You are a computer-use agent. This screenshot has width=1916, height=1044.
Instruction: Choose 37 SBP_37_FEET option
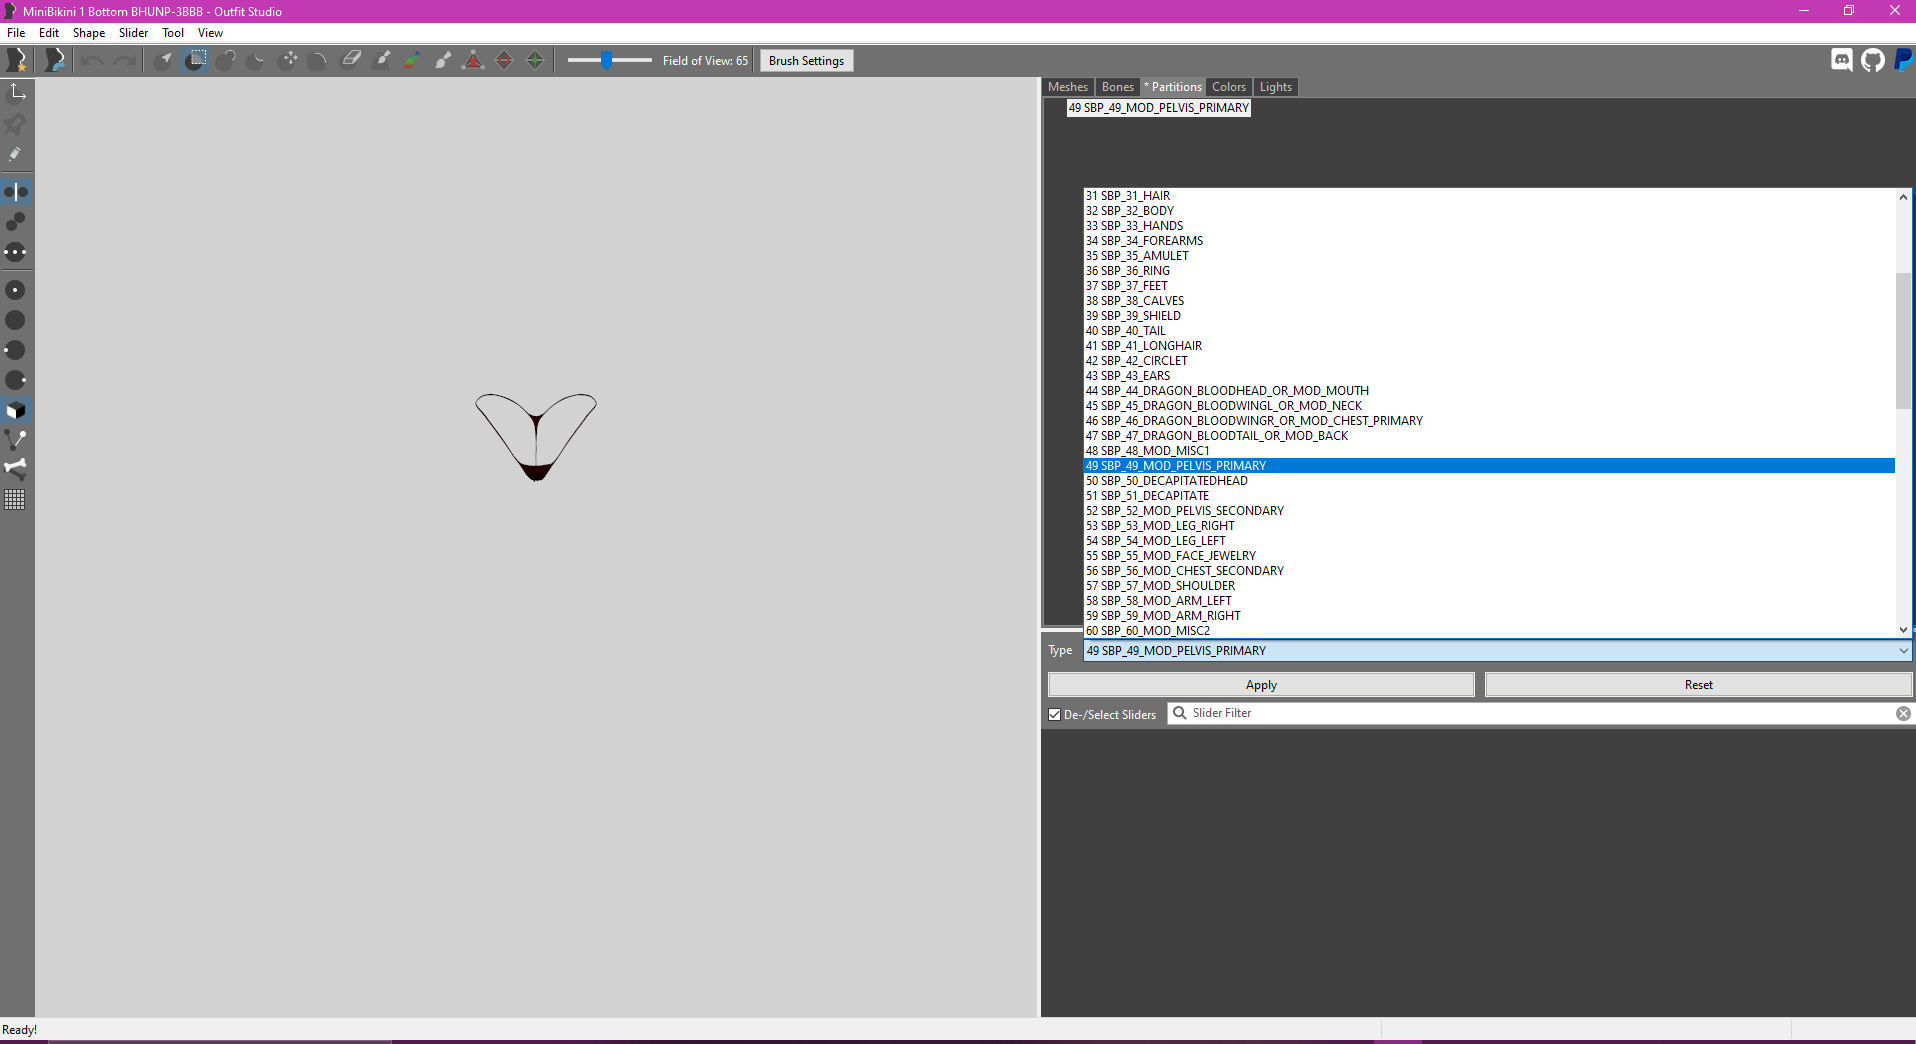click(x=1489, y=286)
